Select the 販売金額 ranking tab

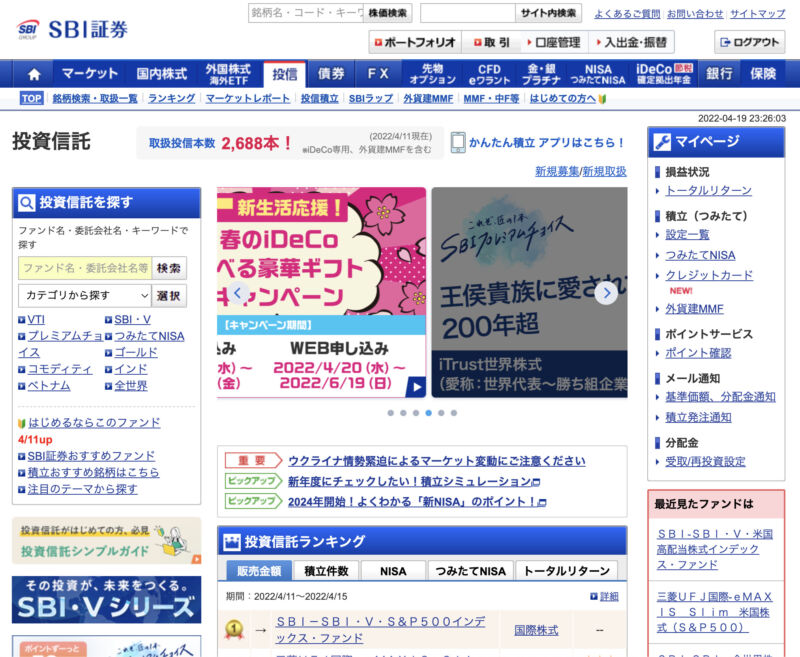point(259,571)
